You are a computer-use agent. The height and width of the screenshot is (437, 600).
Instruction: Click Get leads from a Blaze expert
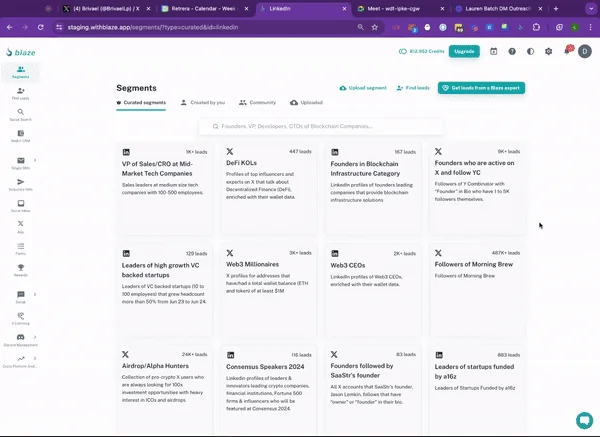pyautogui.click(x=481, y=88)
